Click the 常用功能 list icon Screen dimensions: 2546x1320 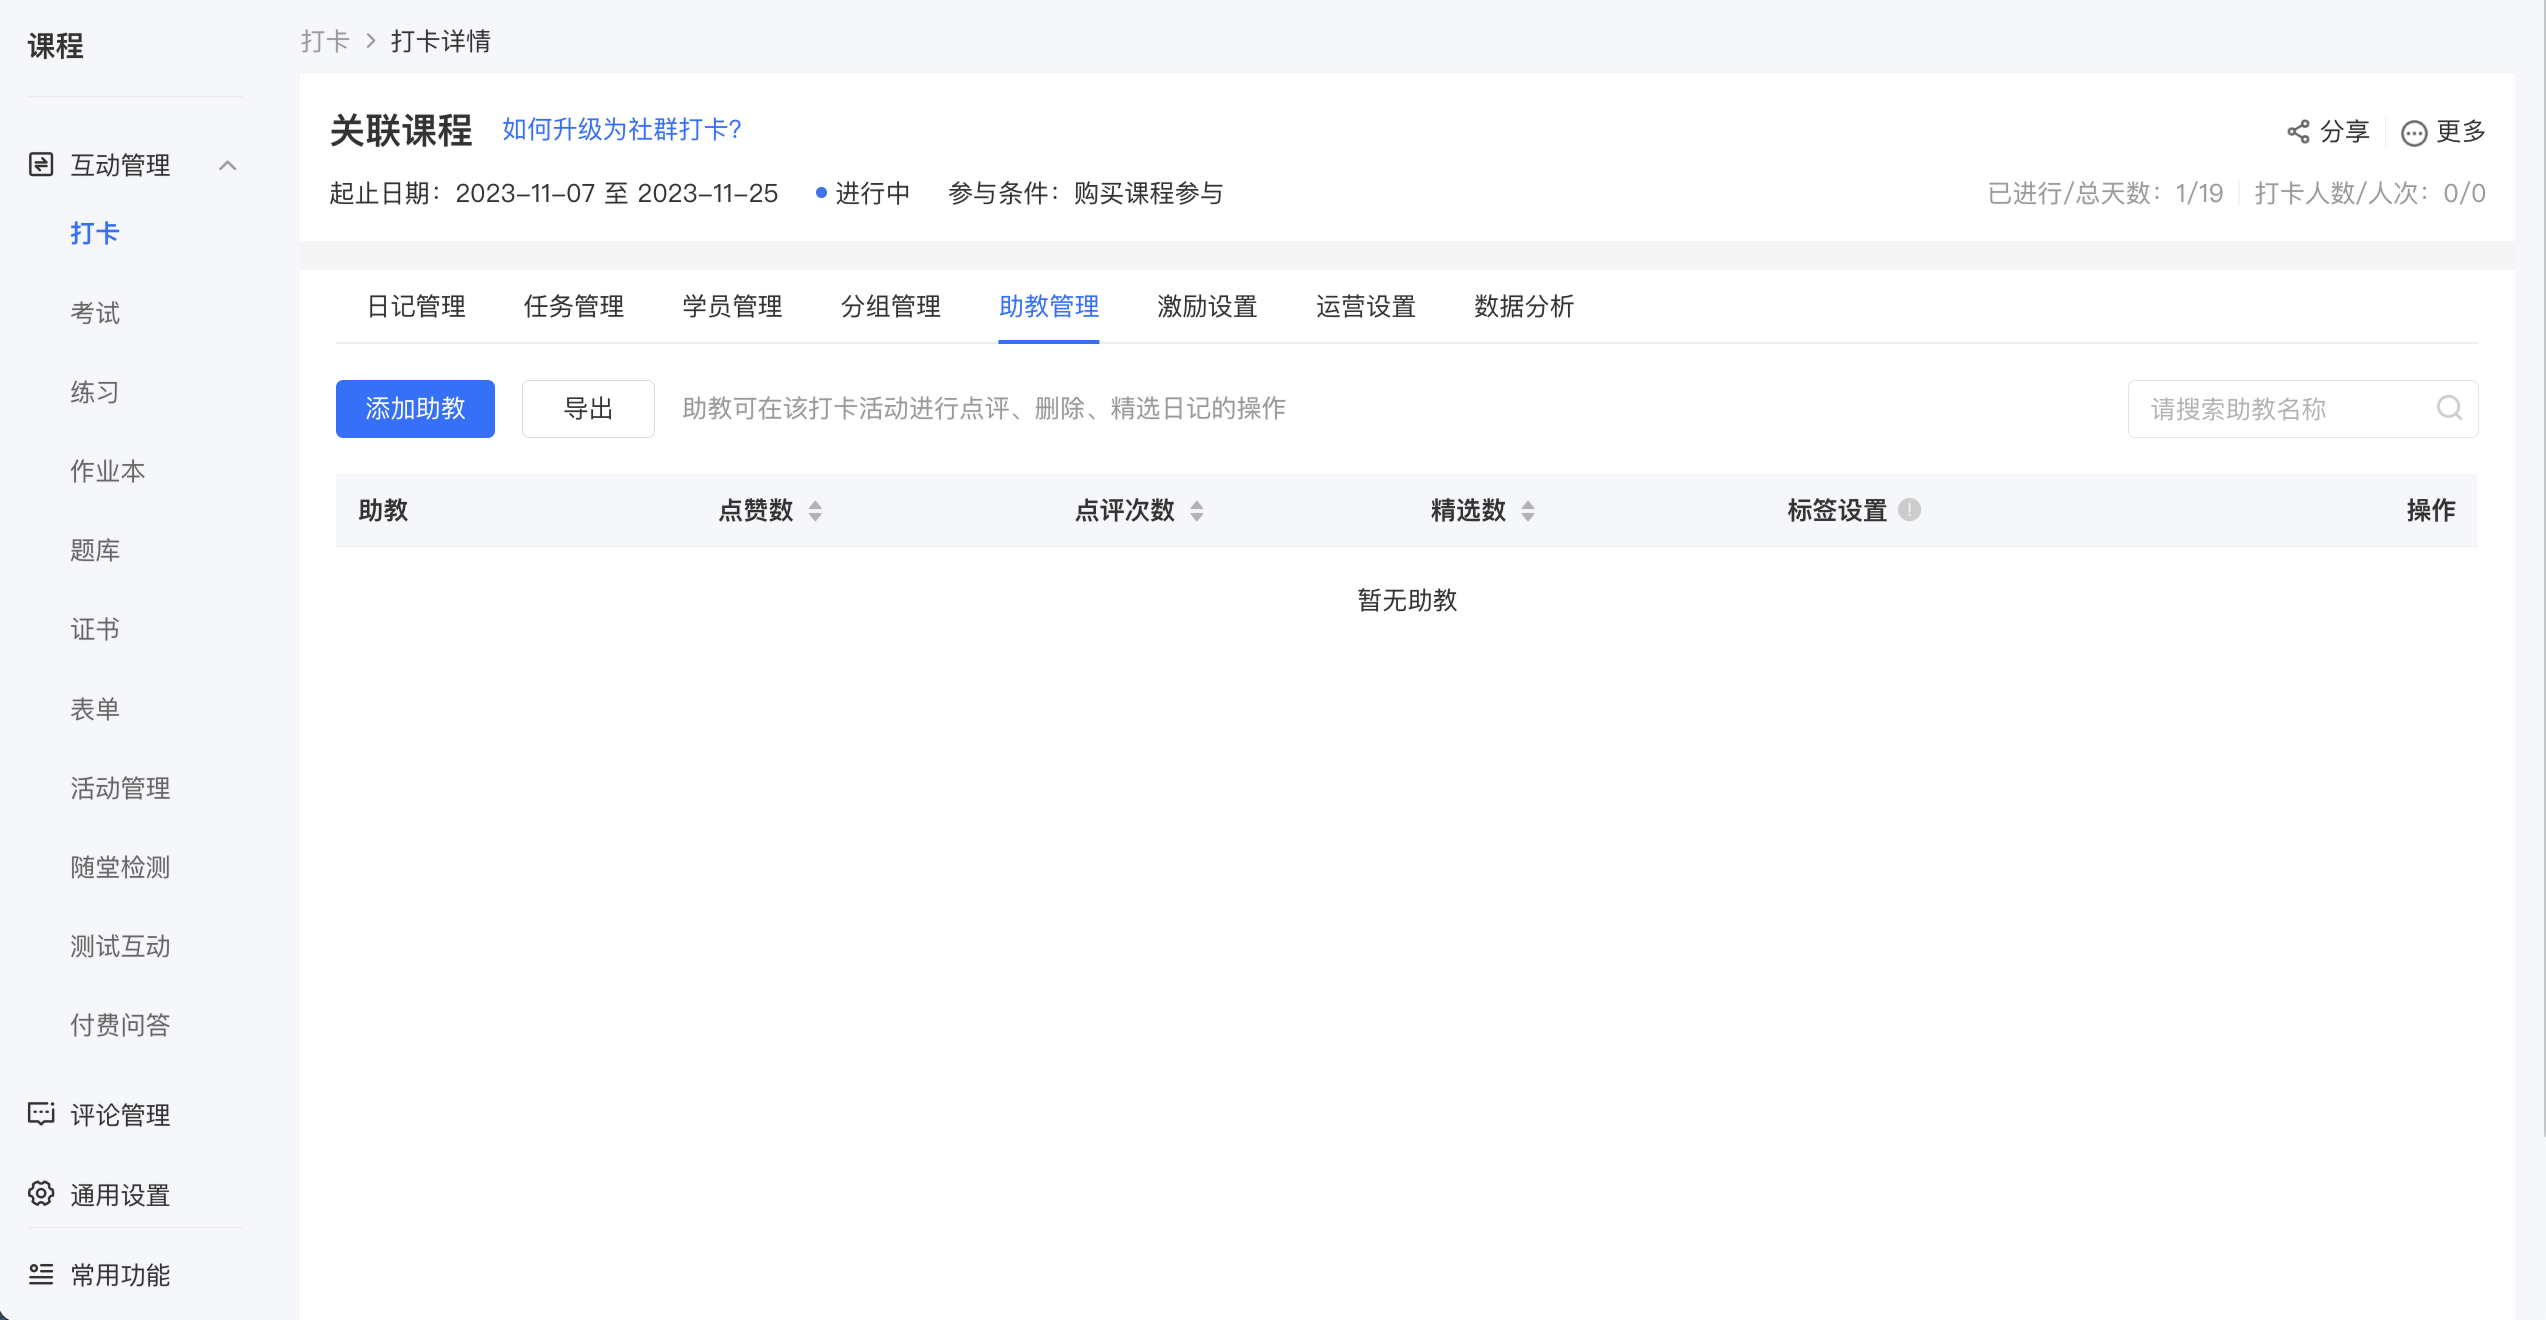pos(41,1274)
